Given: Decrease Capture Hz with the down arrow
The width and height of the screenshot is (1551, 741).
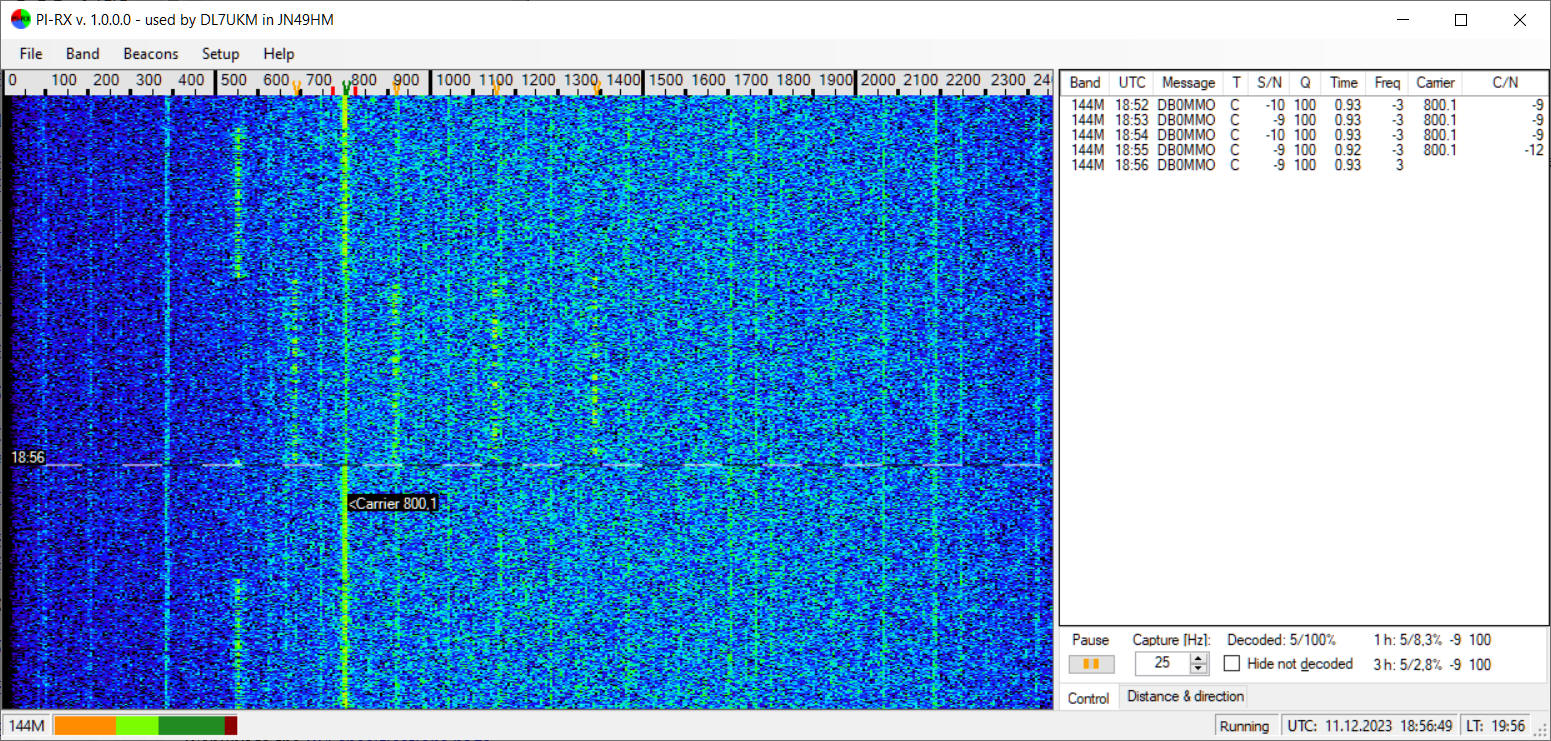Looking at the screenshot, I should tap(1199, 669).
